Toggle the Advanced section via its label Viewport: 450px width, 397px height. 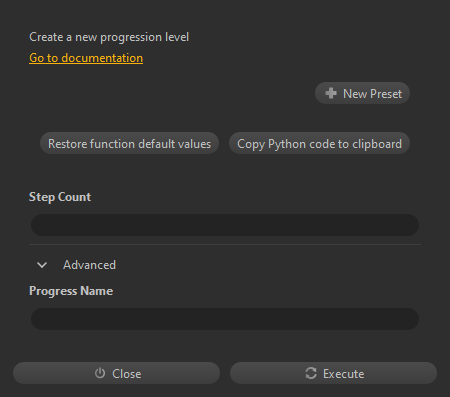(89, 265)
